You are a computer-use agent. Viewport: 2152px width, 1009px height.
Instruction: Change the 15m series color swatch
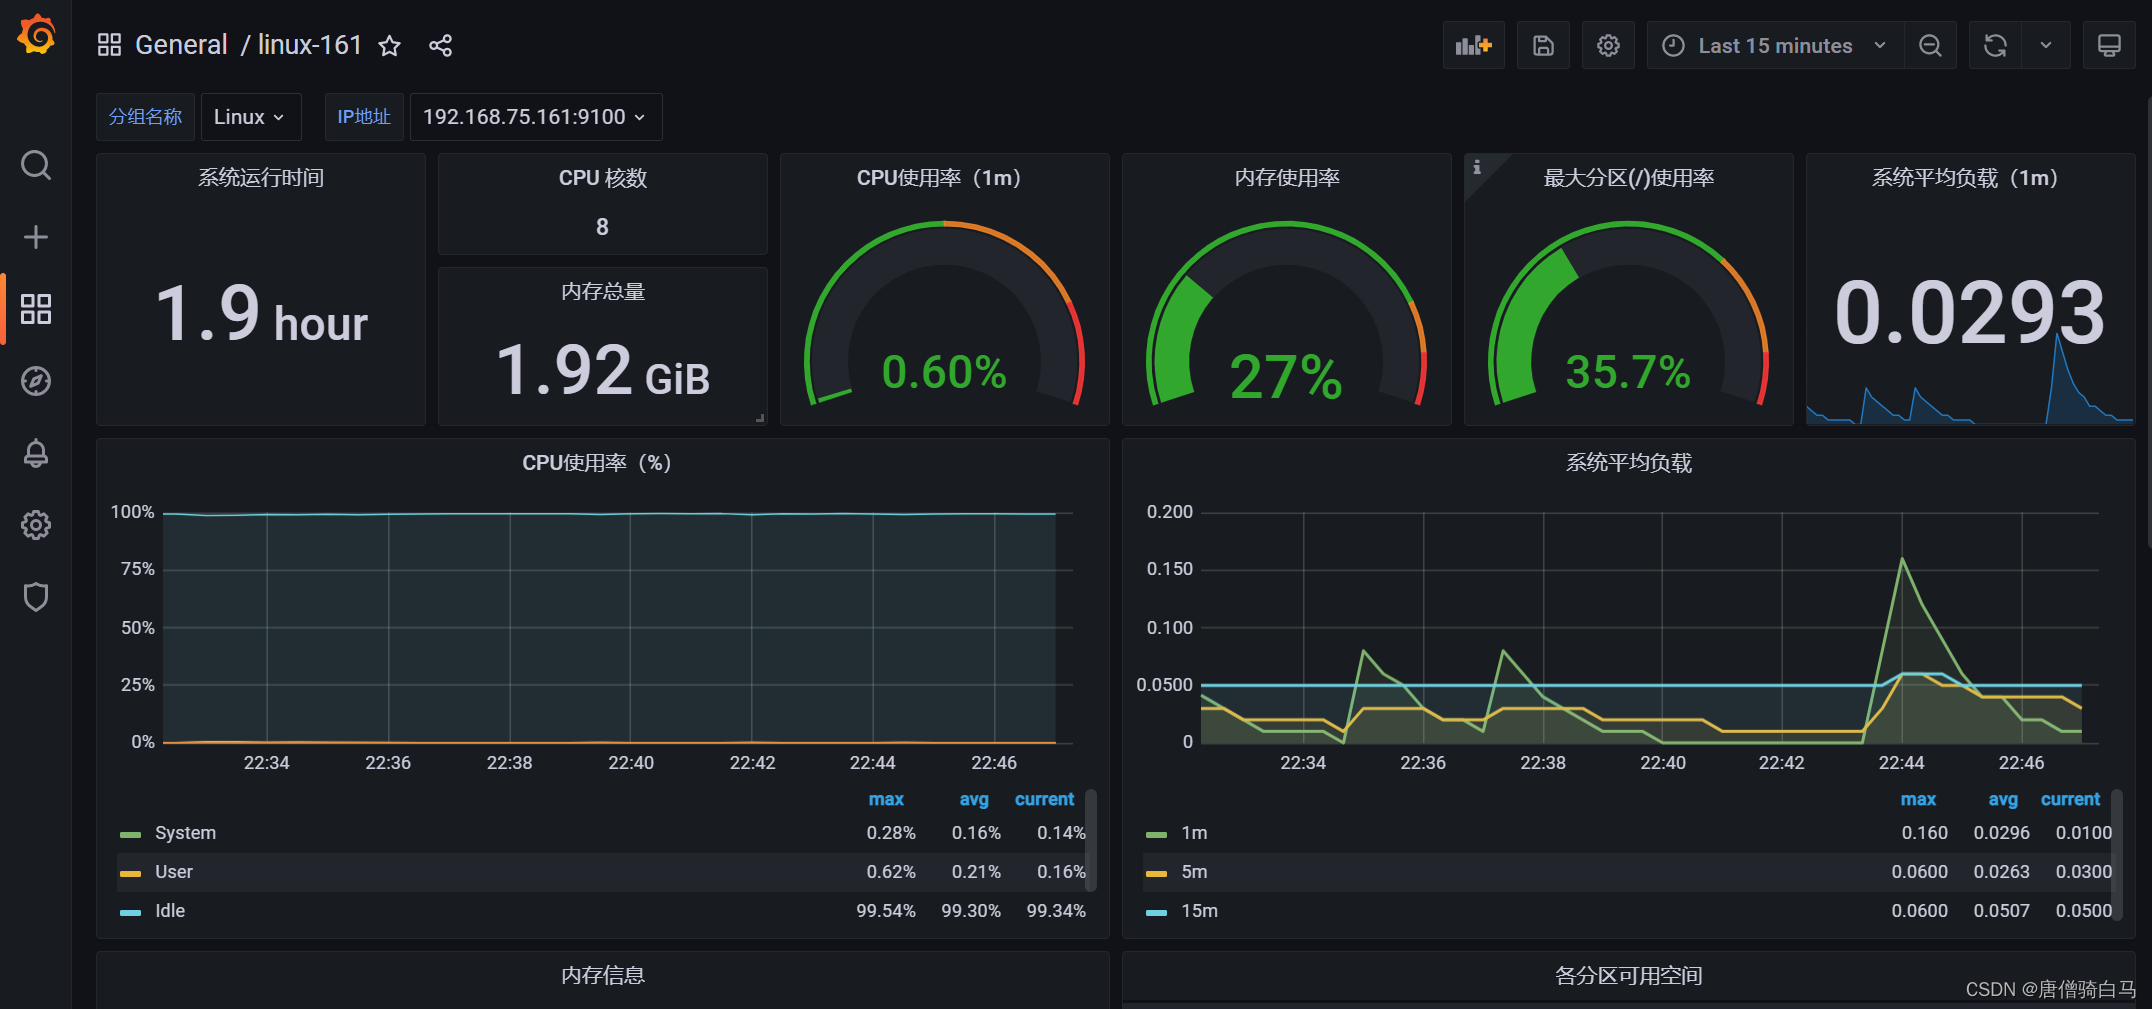coord(1157,912)
